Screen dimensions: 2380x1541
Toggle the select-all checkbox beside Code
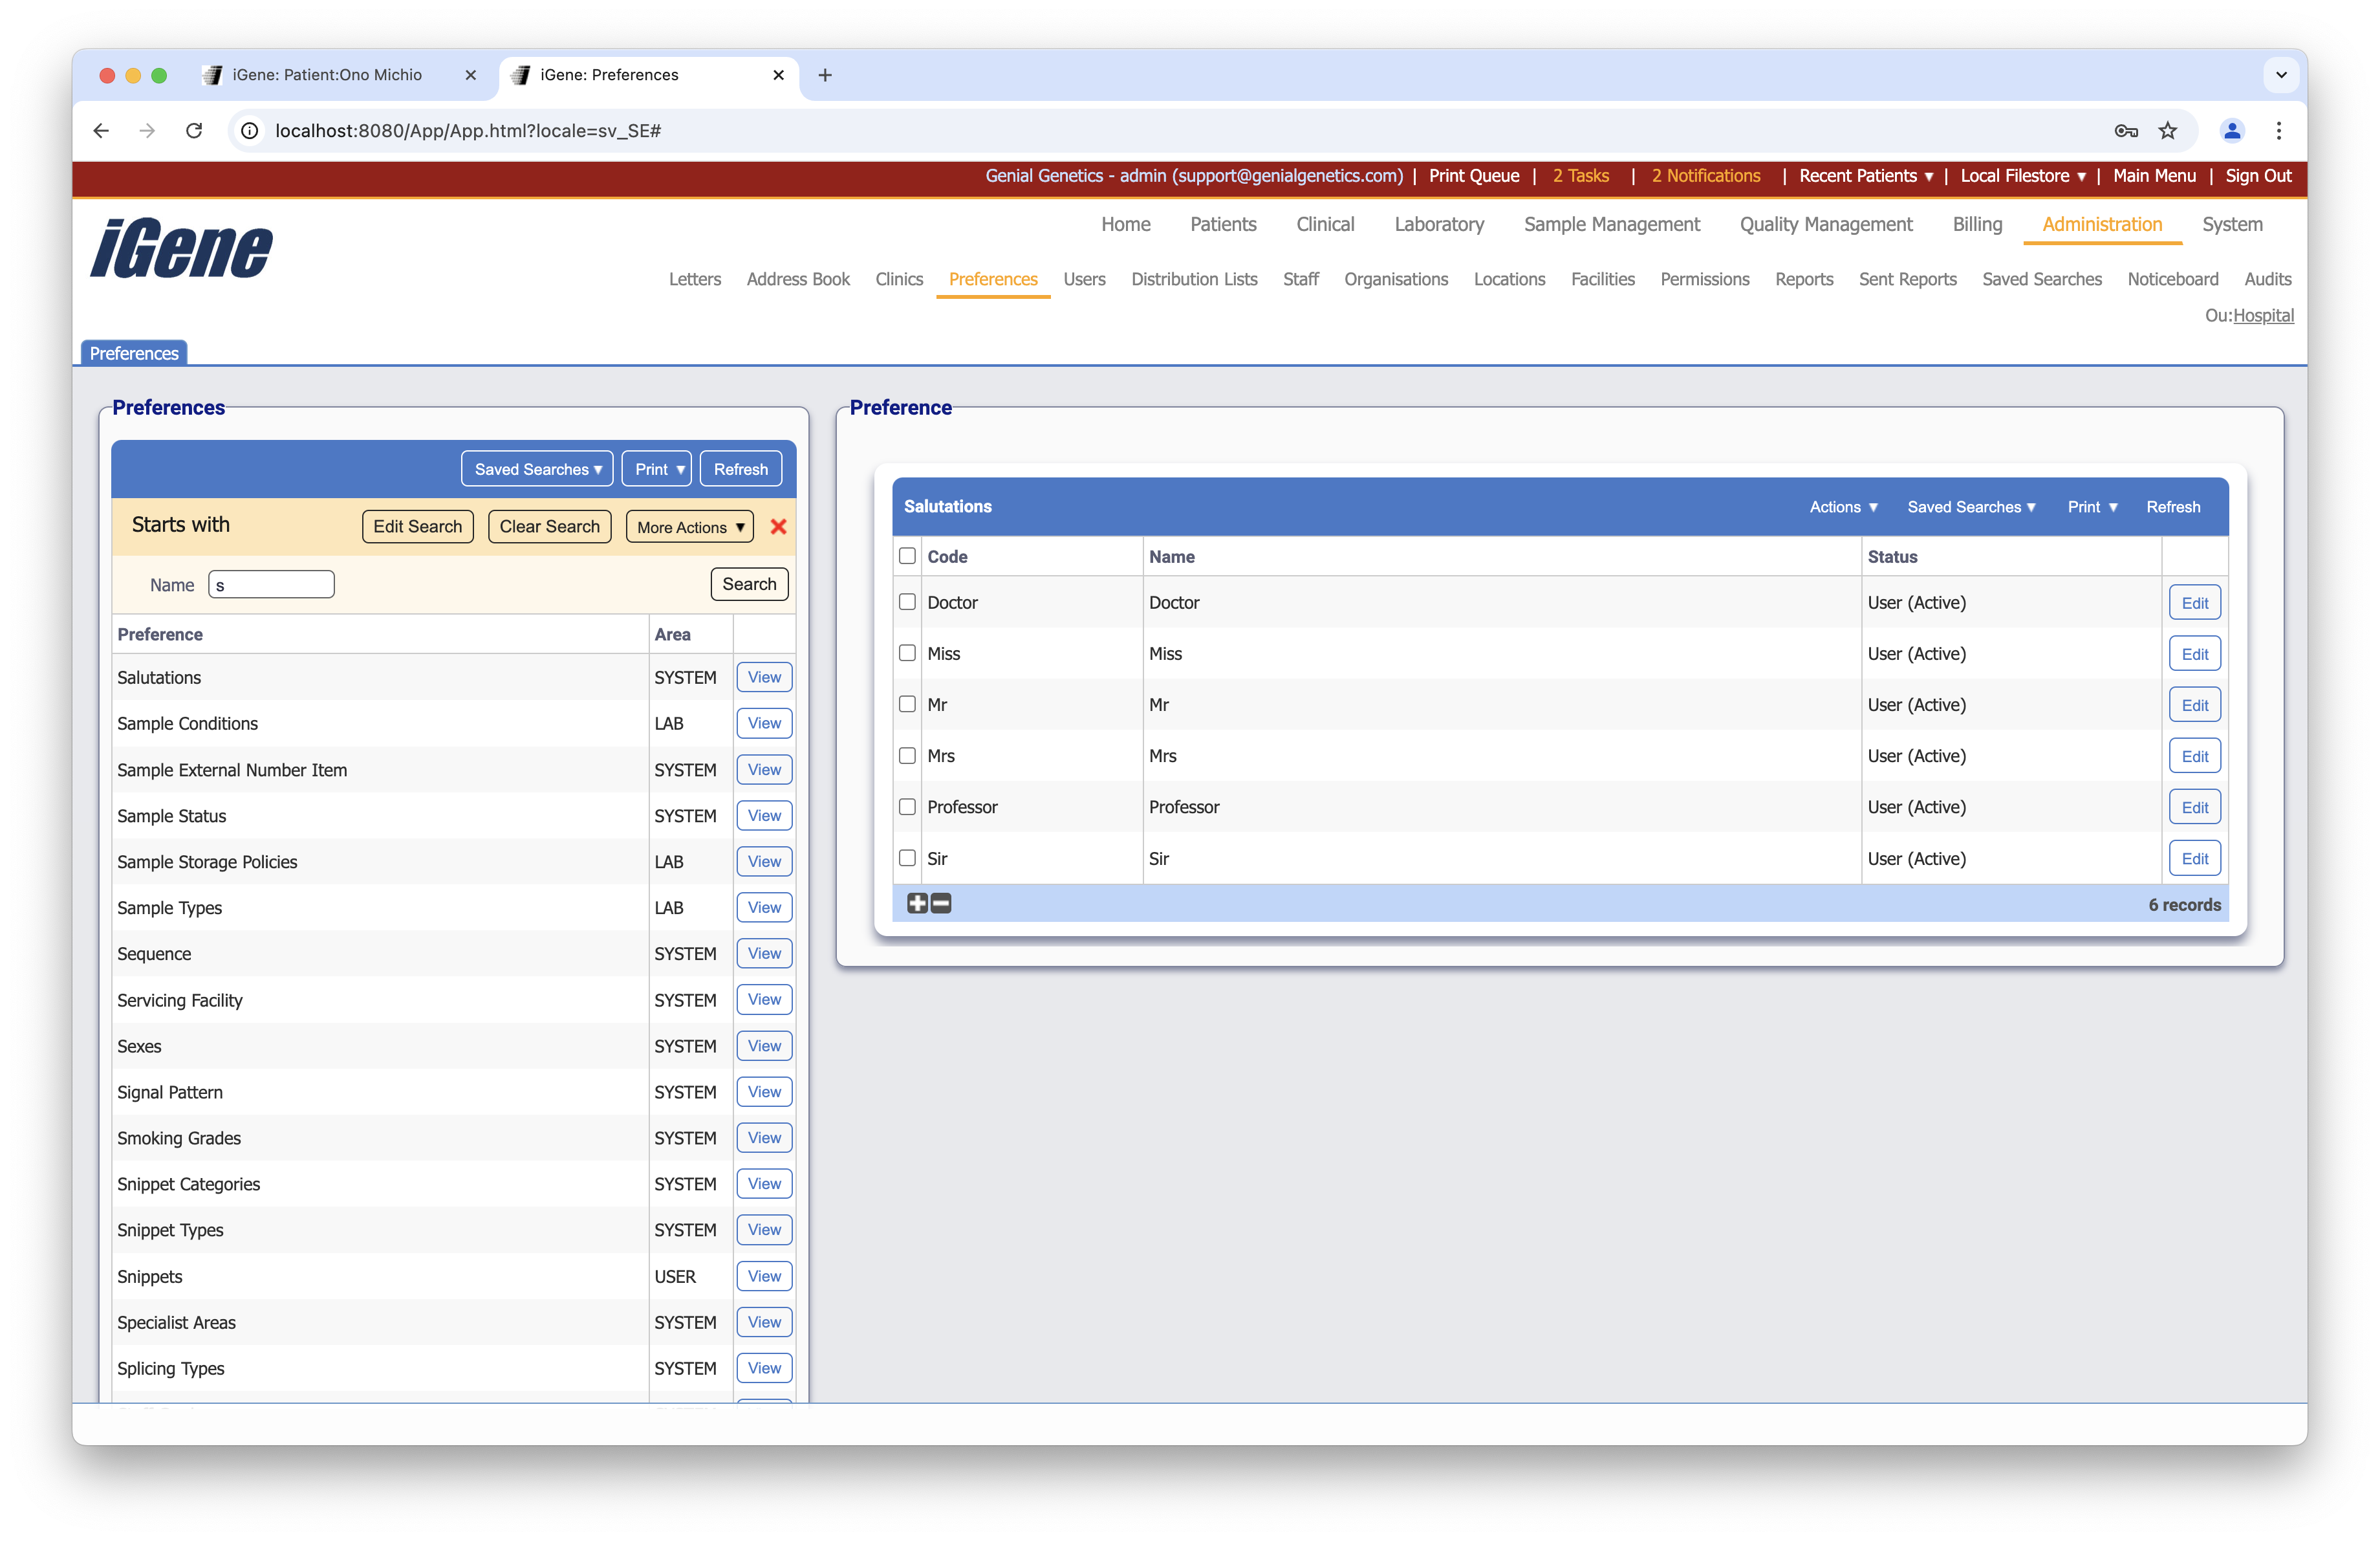[907, 556]
